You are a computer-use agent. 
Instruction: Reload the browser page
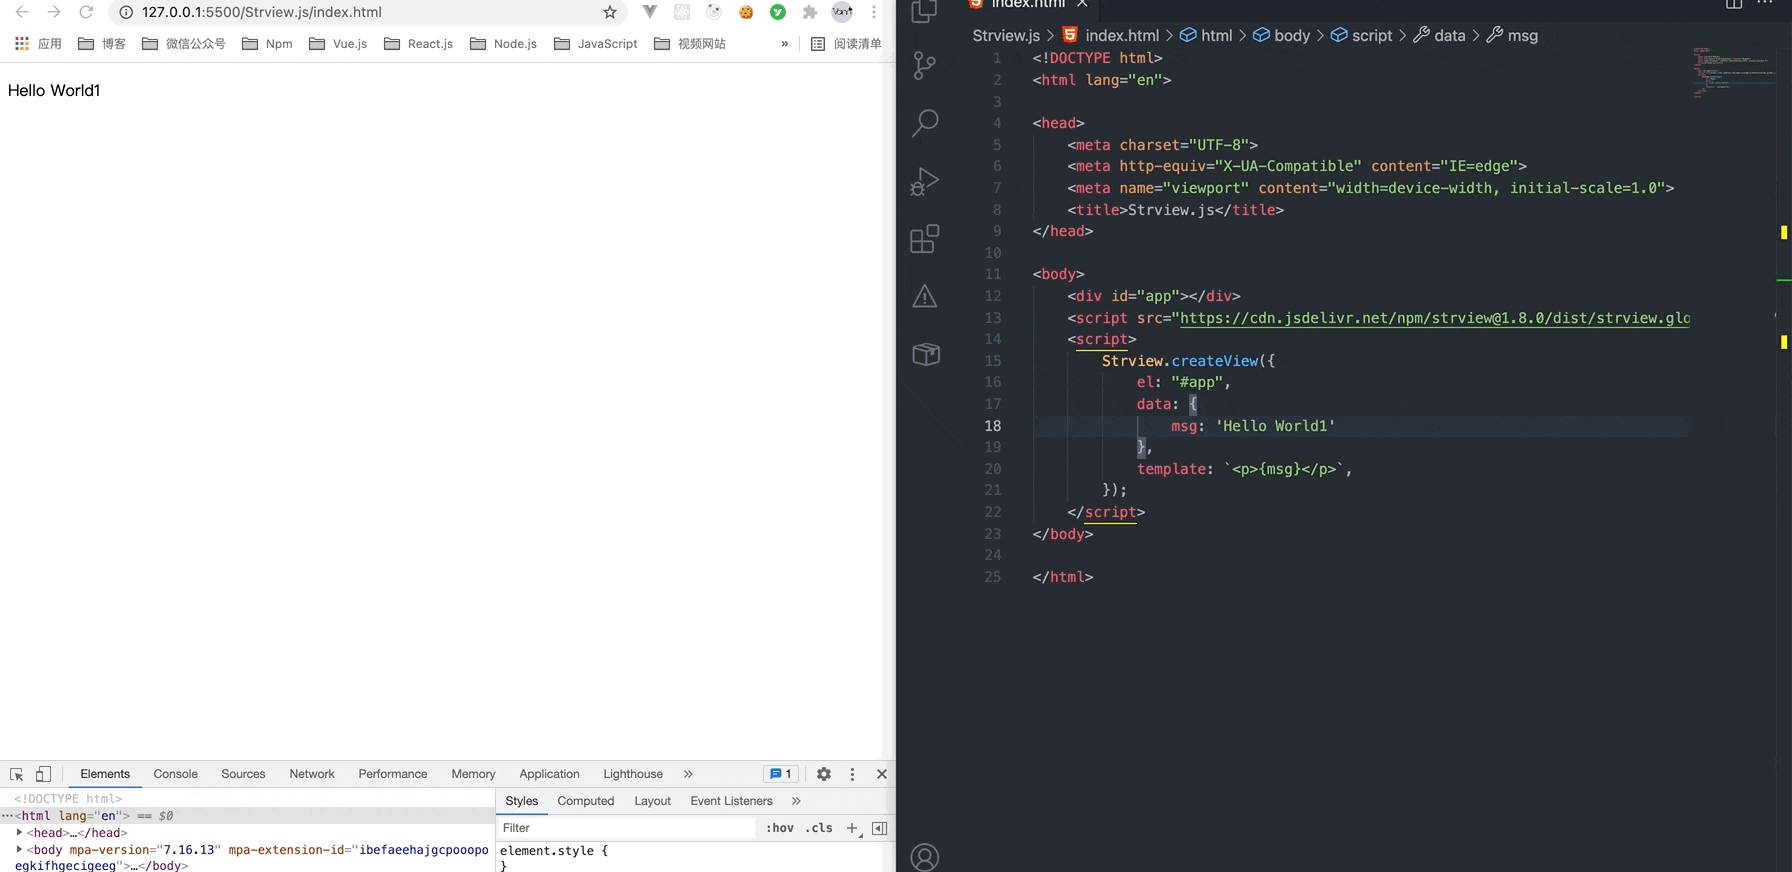click(86, 12)
